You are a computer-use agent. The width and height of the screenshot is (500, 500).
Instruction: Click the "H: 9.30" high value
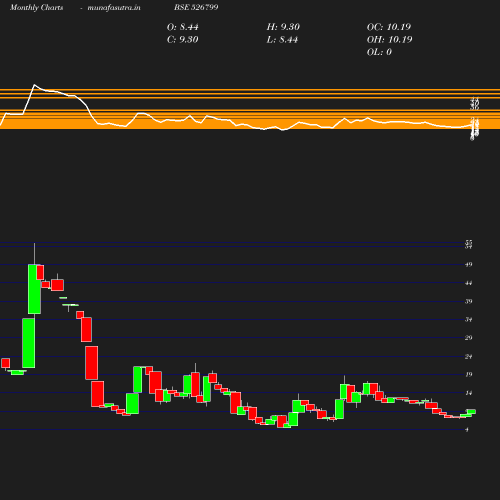coord(283,27)
